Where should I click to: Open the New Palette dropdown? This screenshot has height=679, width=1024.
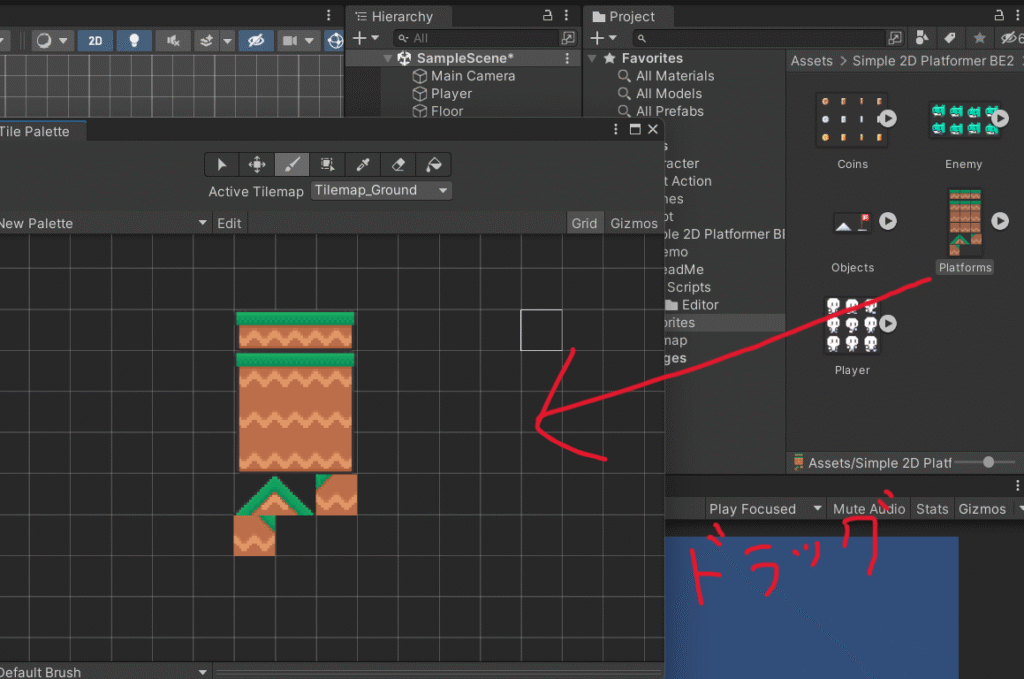[103, 223]
